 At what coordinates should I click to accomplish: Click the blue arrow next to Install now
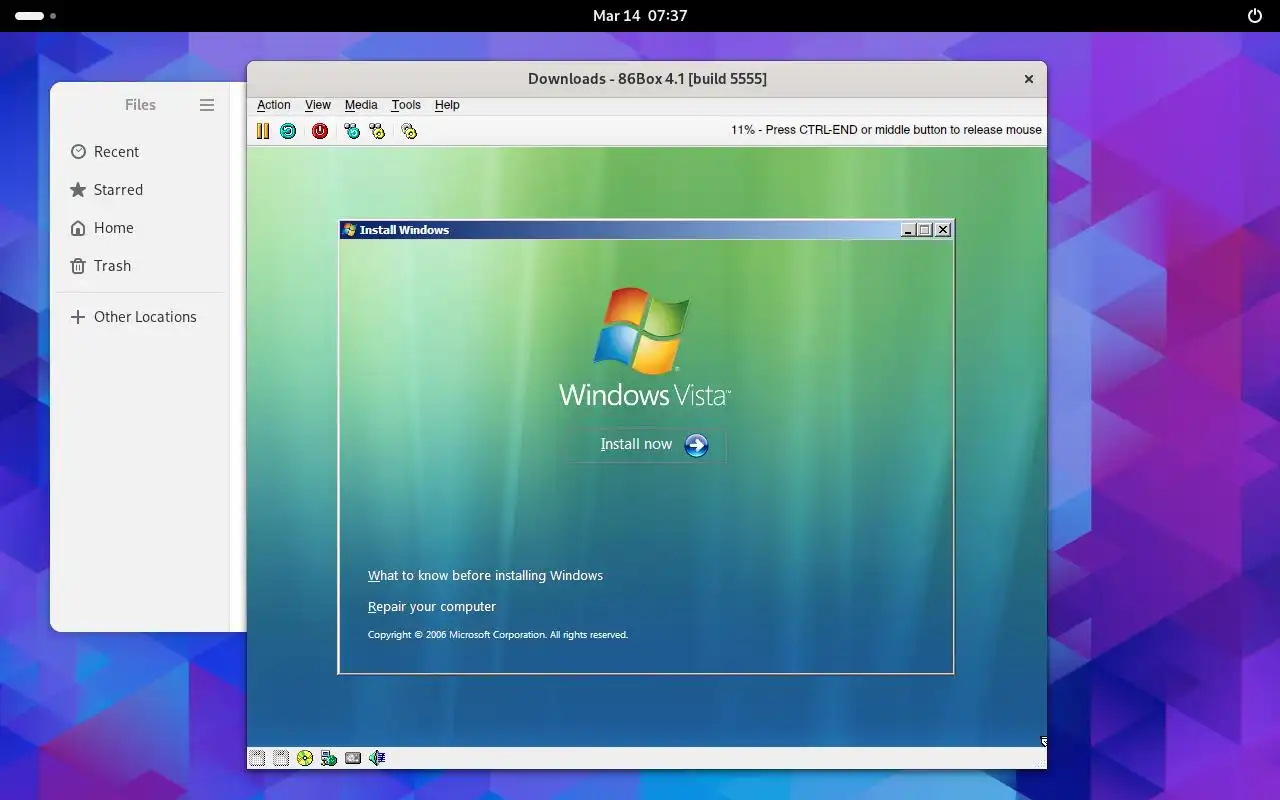[x=696, y=445]
